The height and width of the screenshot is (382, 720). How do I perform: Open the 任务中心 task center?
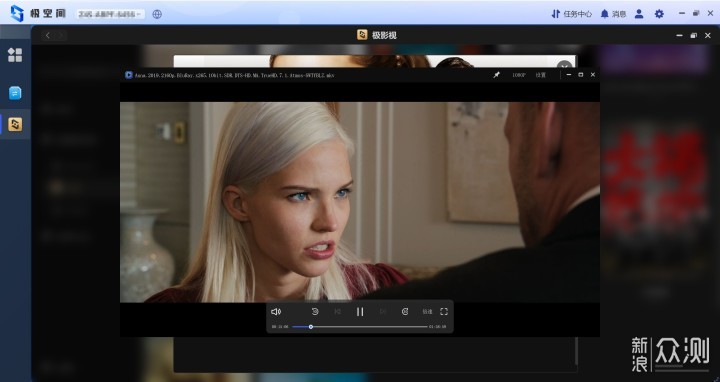click(572, 14)
